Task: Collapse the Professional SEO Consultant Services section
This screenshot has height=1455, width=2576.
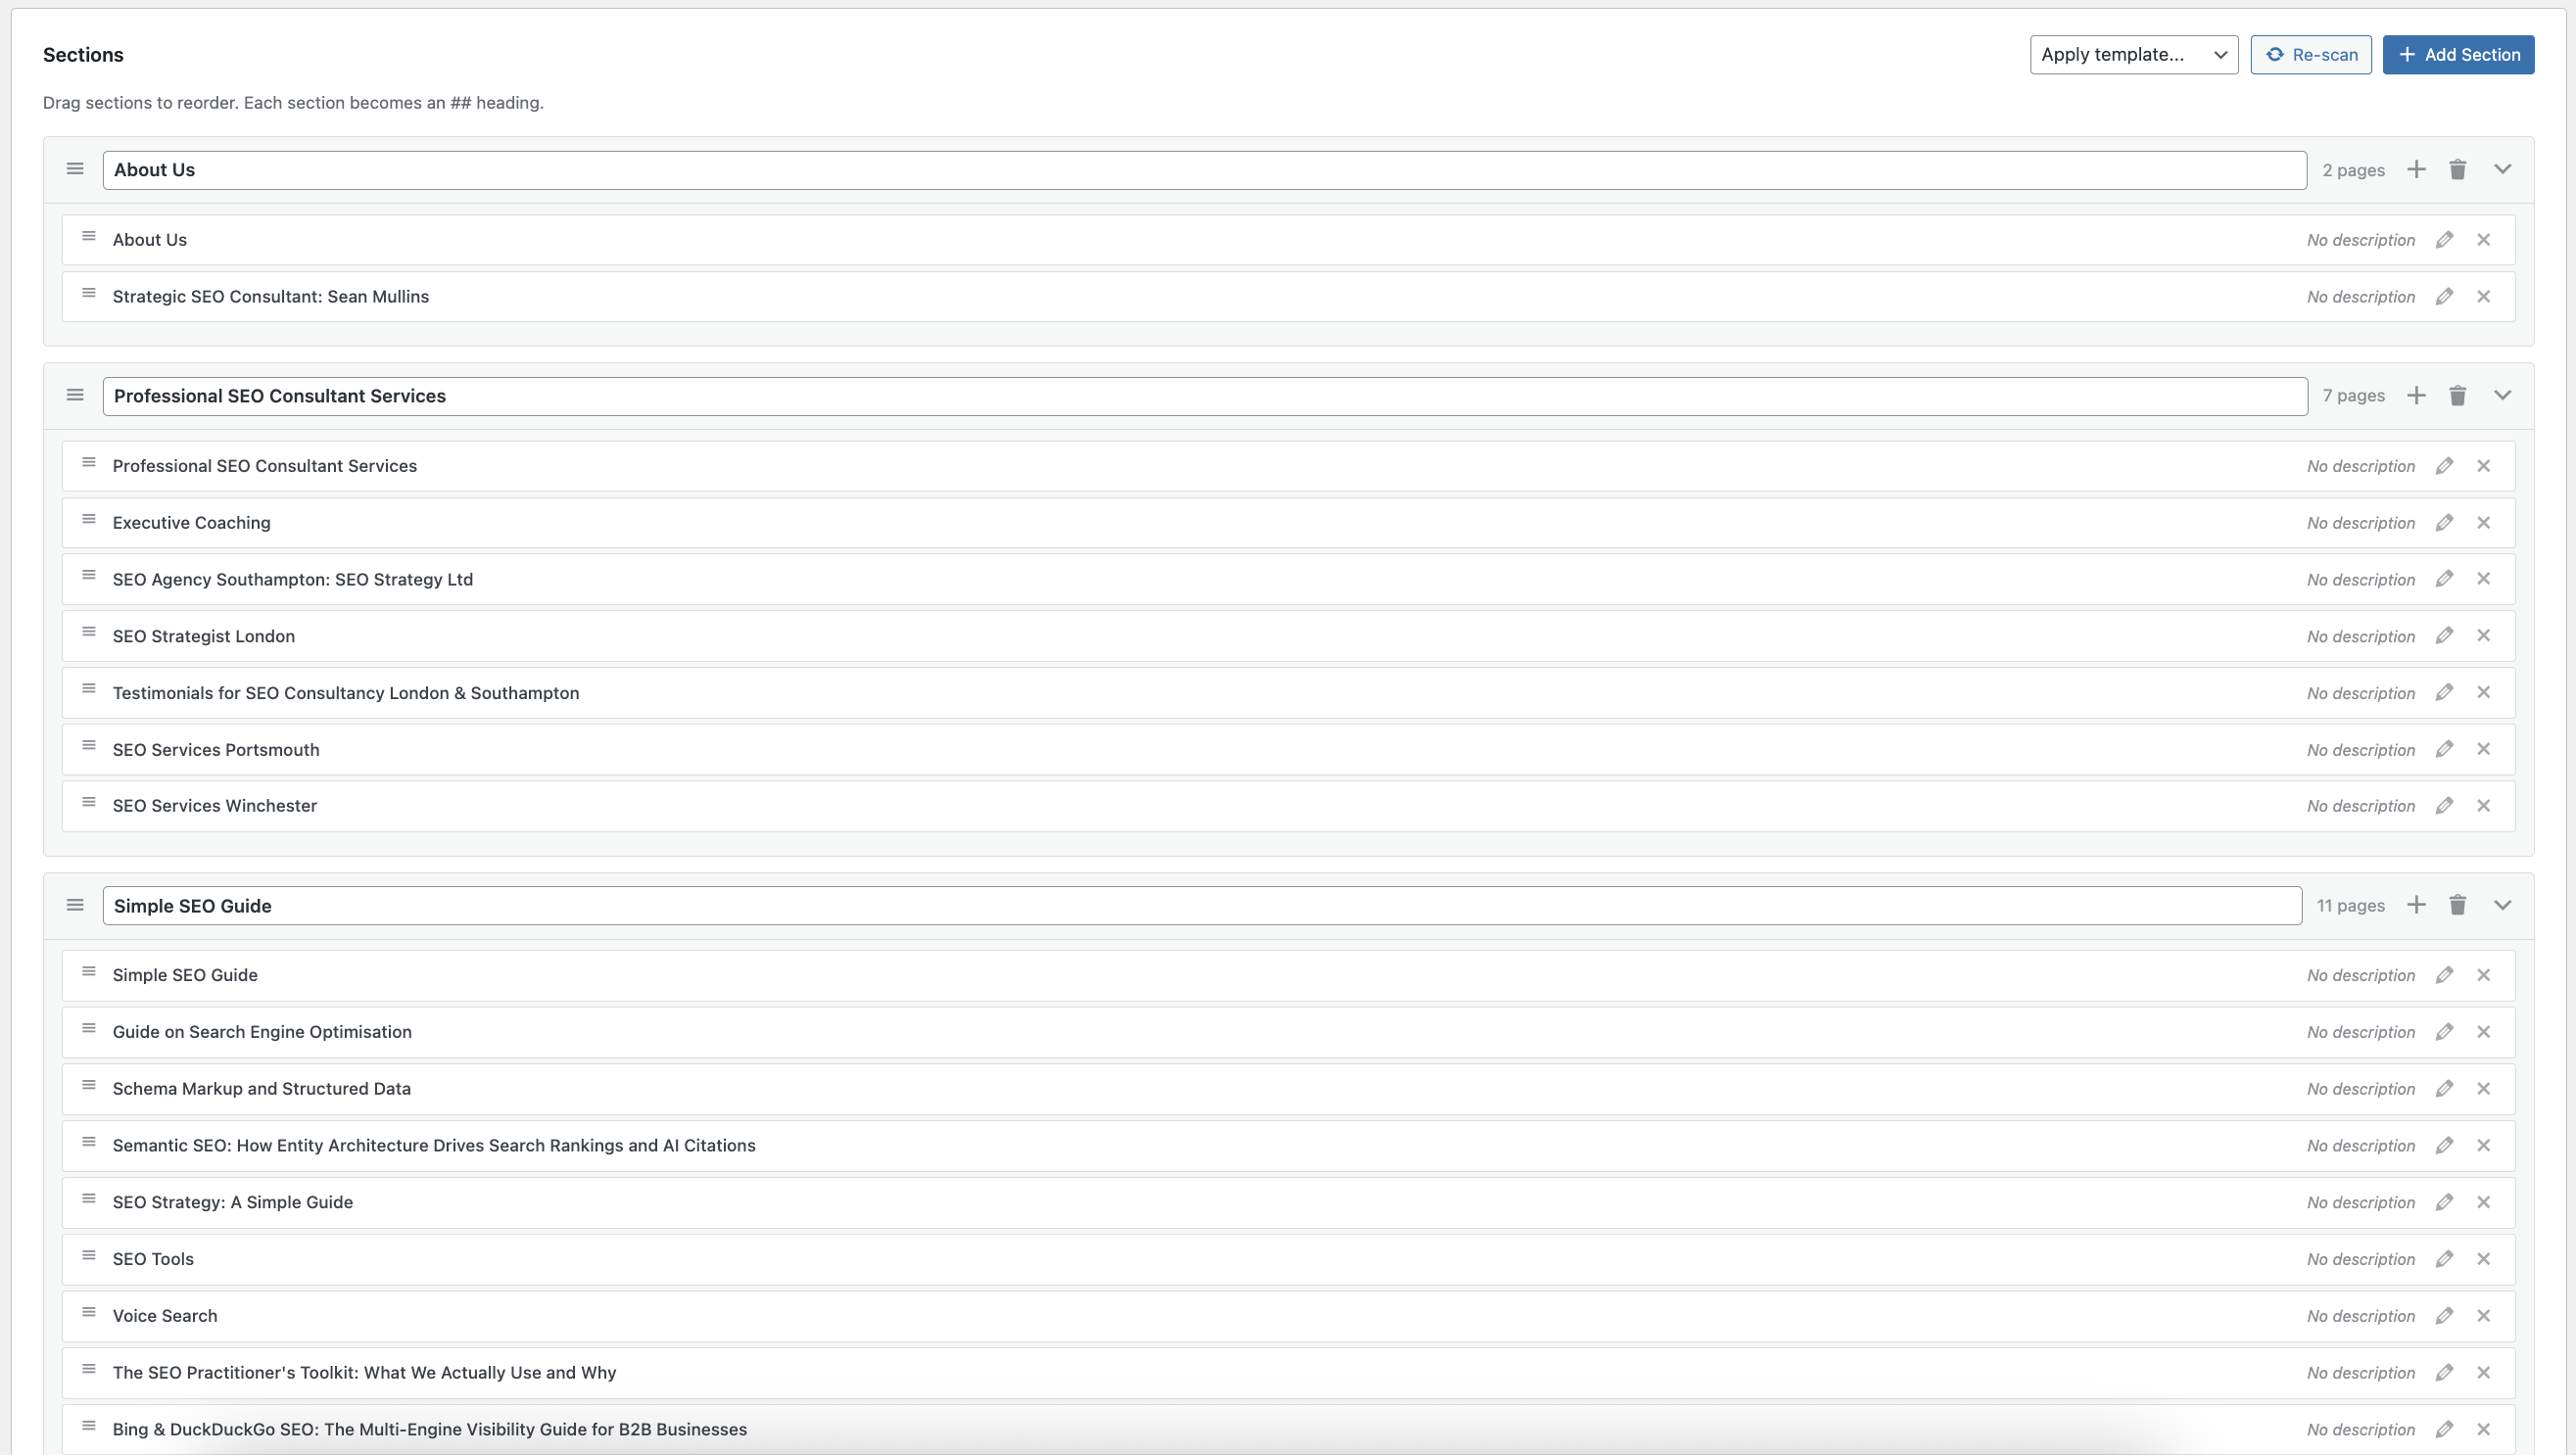Action: 2502,395
